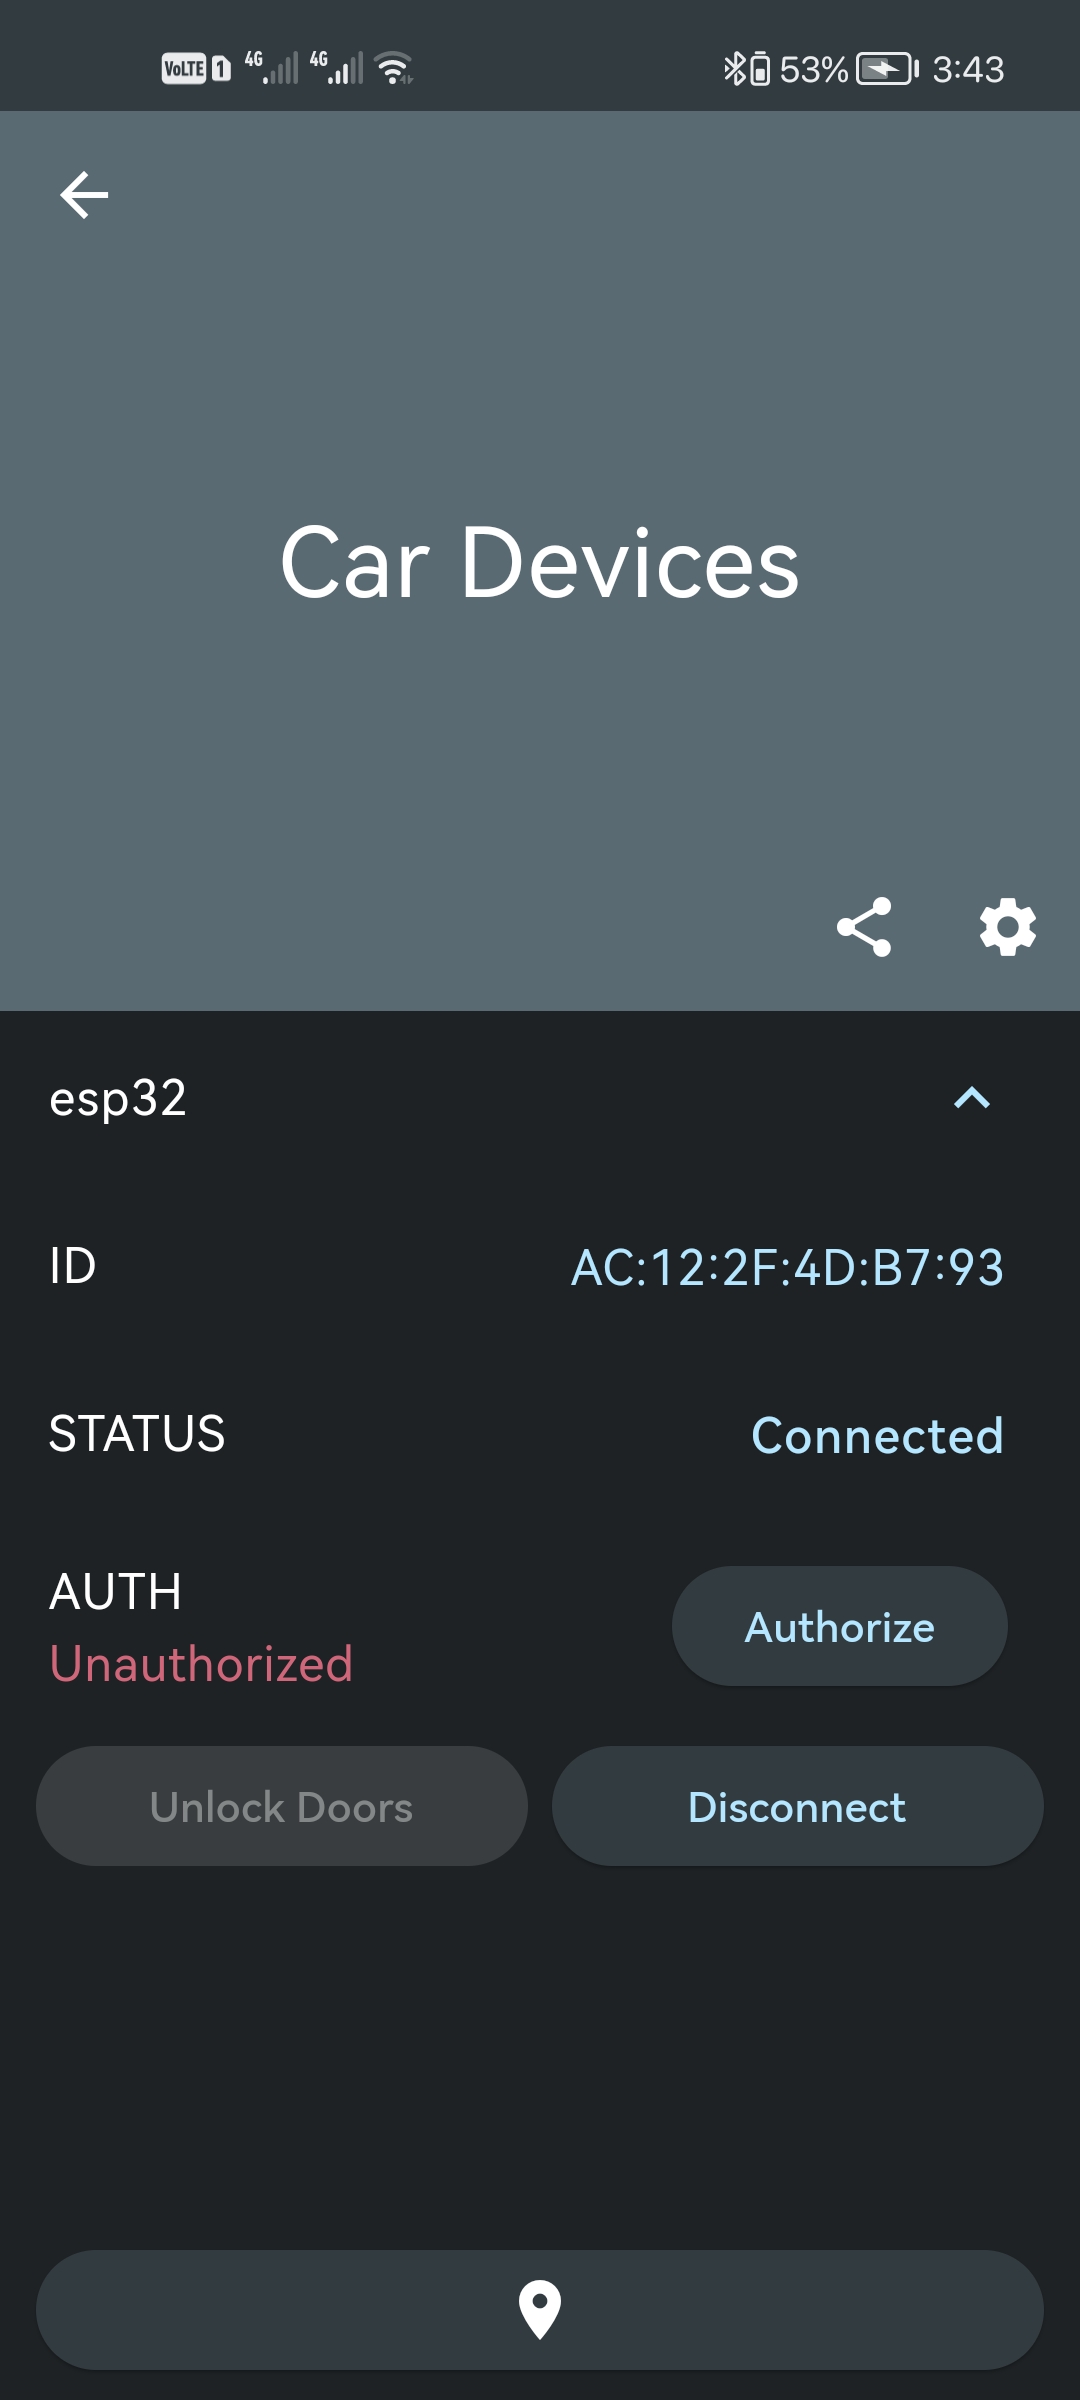Tap the Car Devices title
The height and width of the screenshot is (2400, 1080).
pos(540,566)
